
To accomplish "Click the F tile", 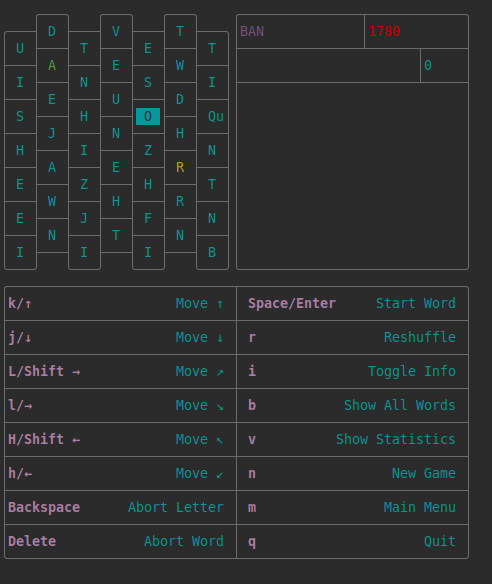I will point(148,218).
